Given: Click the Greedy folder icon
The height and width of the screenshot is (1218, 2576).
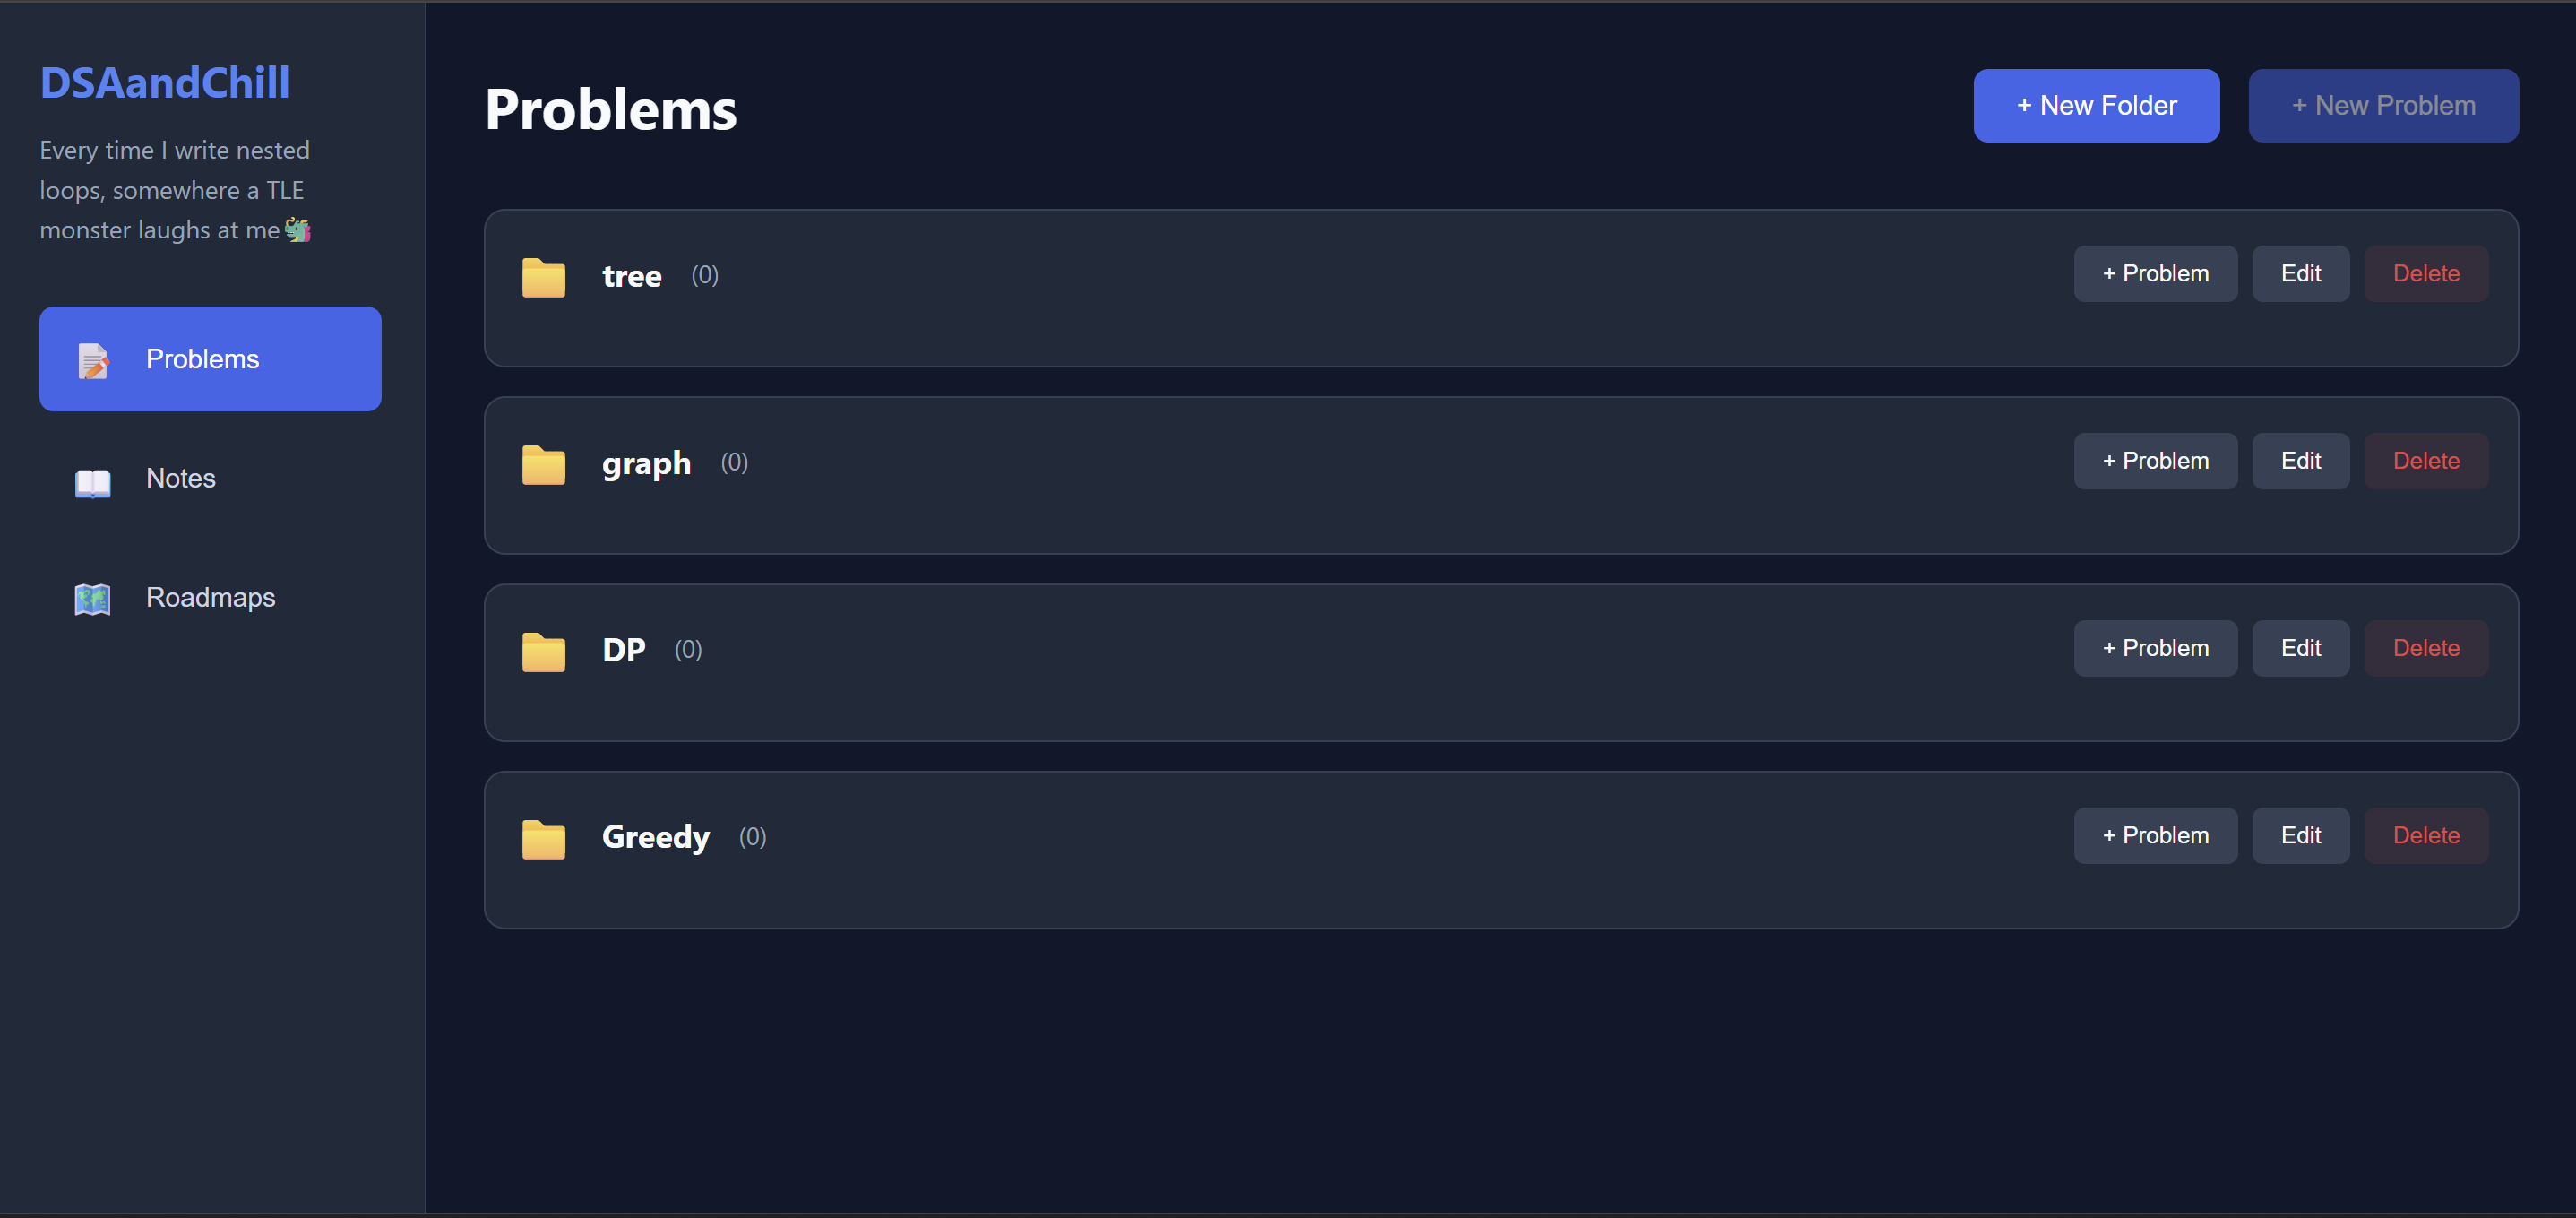Looking at the screenshot, I should click(543, 838).
